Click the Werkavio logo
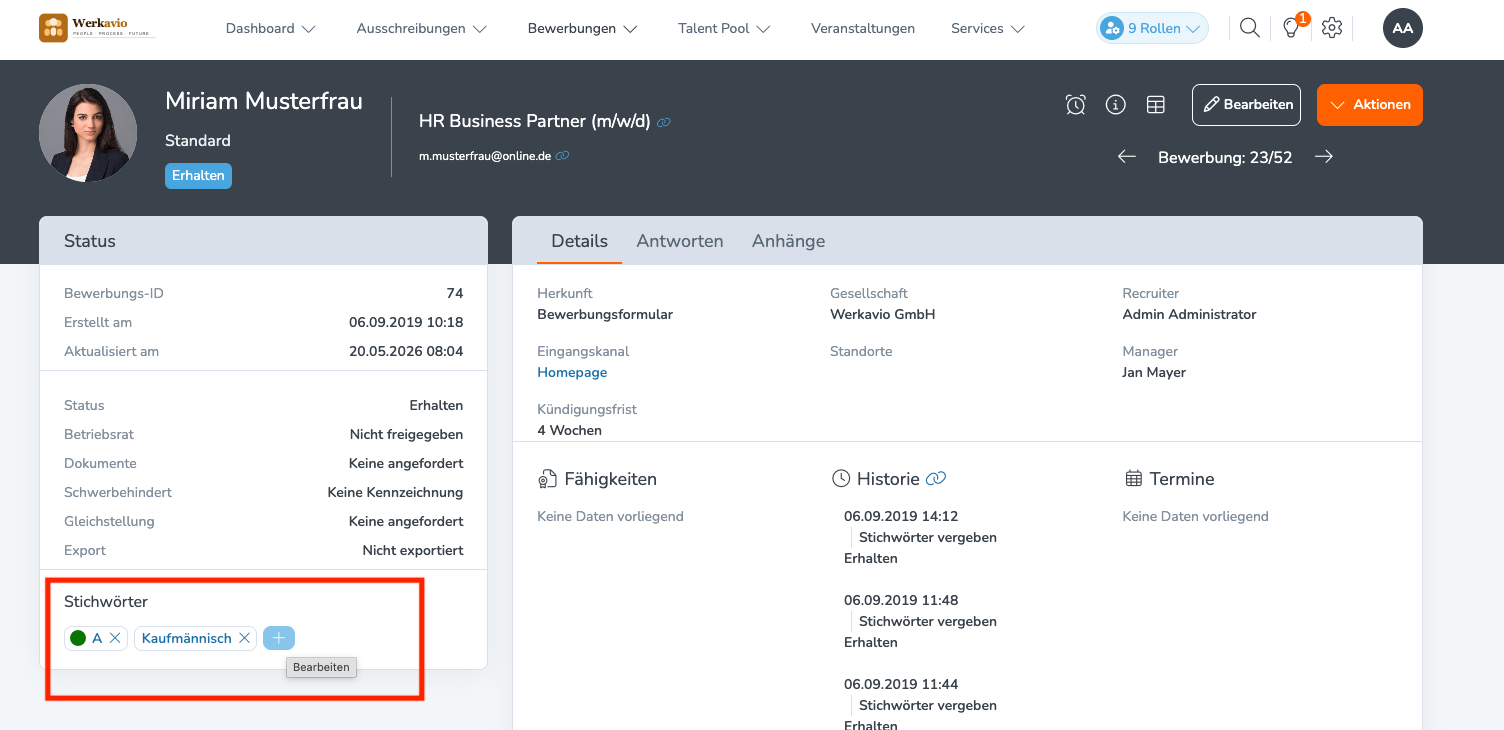 click(x=97, y=28)
